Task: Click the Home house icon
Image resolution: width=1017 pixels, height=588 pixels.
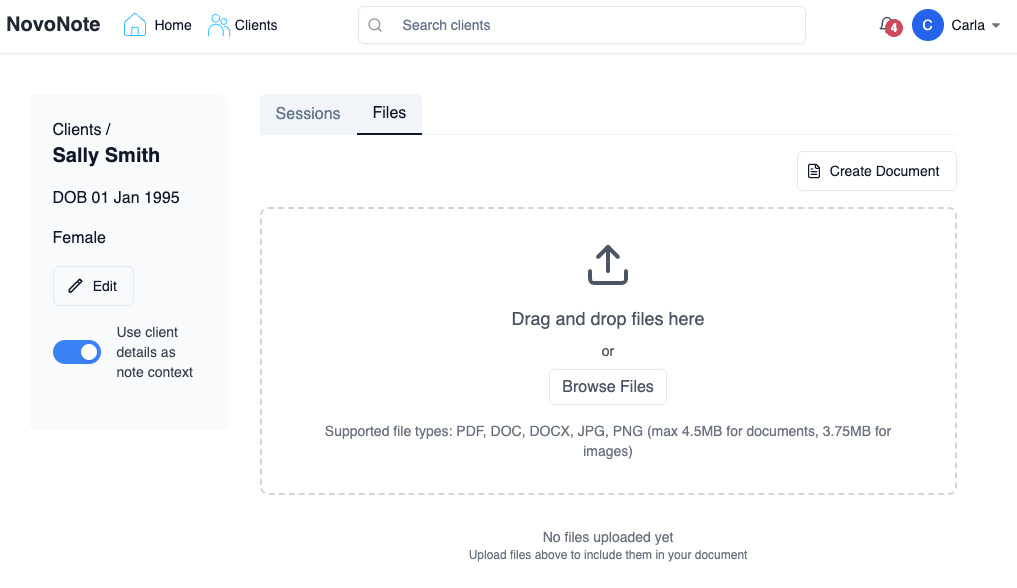Action: pyautogui.click(x=134, y=25)
